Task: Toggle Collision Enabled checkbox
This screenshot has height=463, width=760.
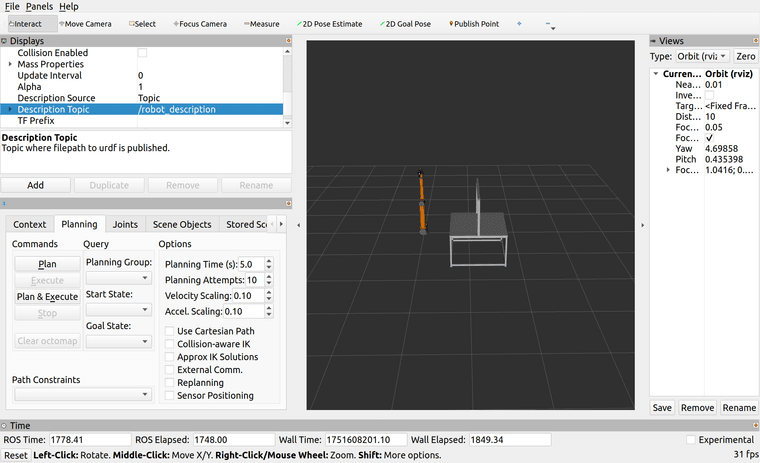Action: point(142,52)
